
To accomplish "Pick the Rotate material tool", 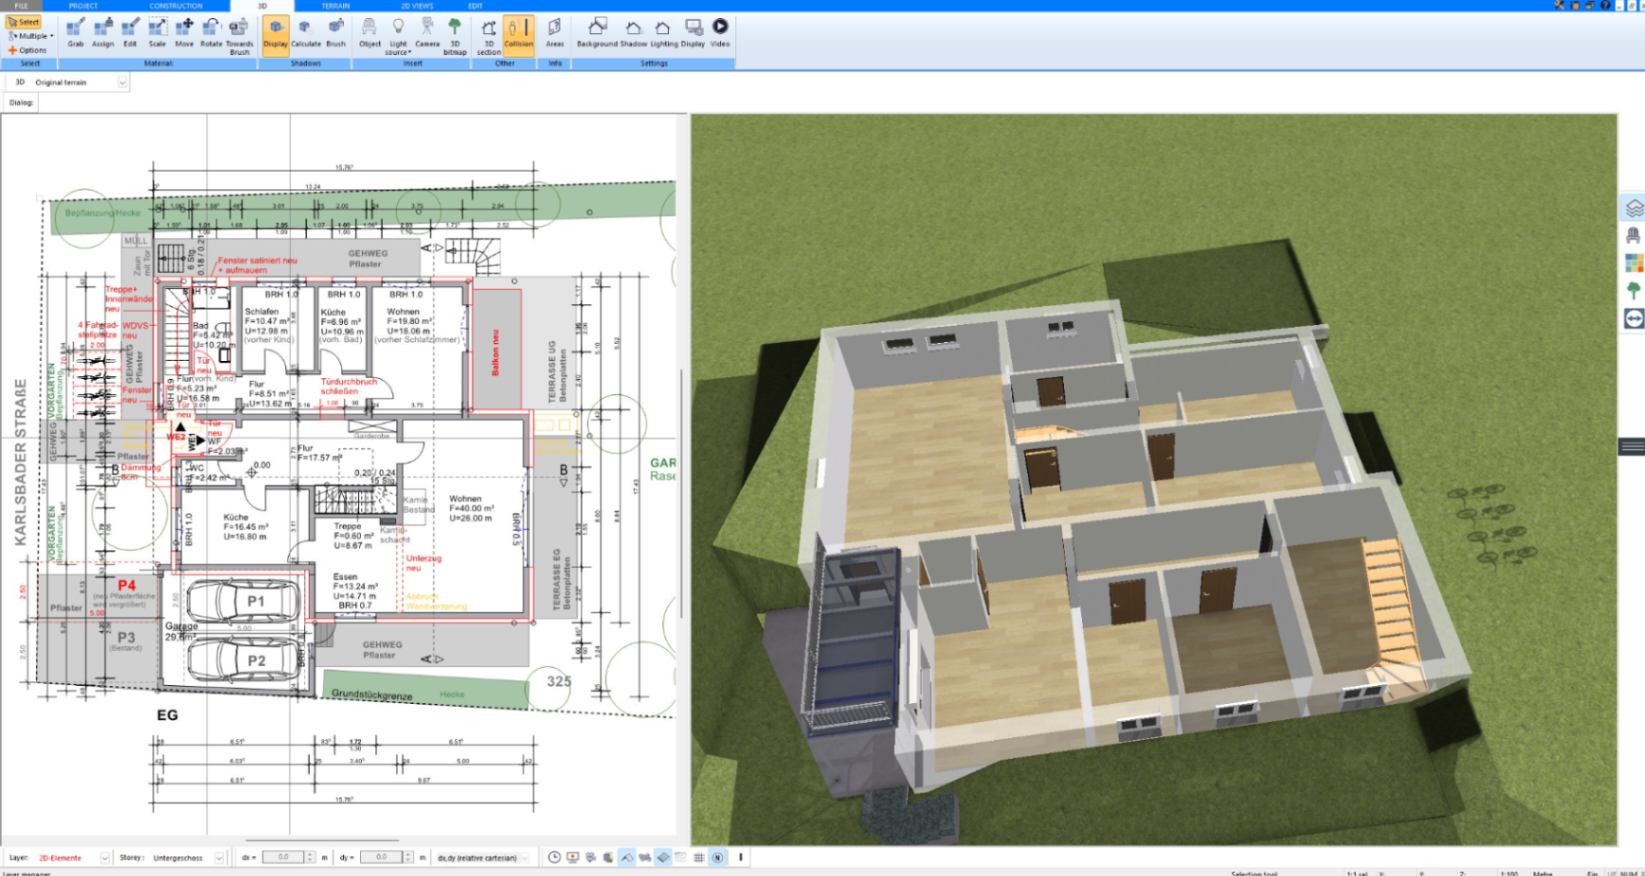I will (x=211, y=32).
